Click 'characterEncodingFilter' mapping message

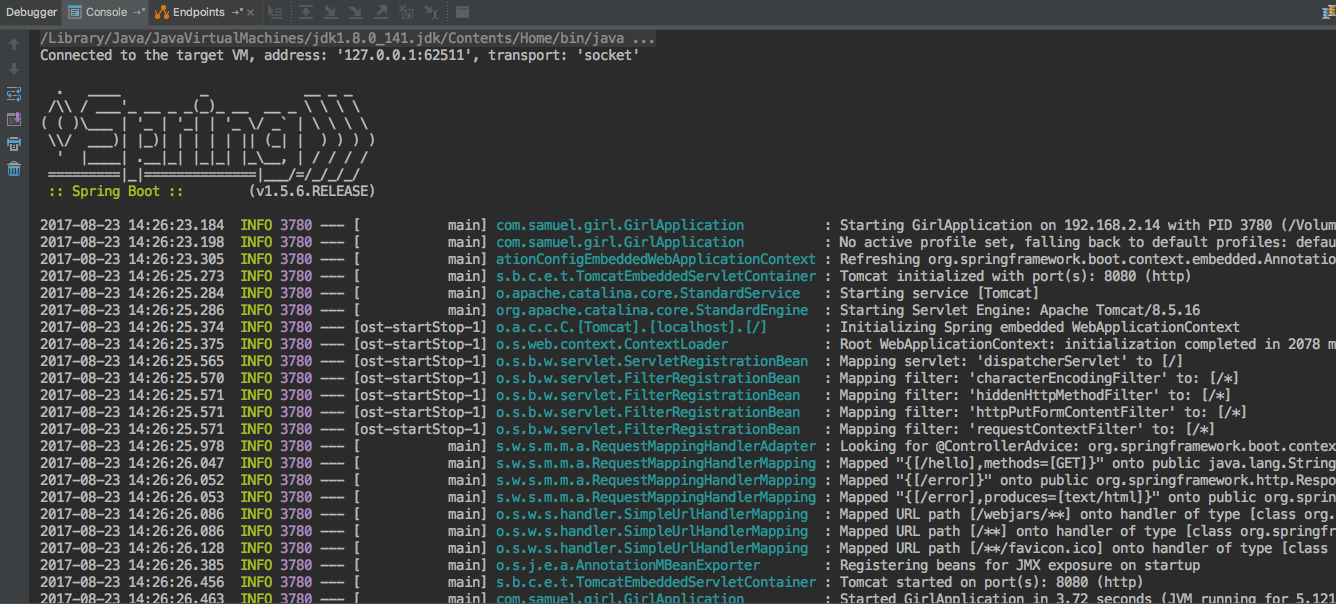[x=1040, y=378]
